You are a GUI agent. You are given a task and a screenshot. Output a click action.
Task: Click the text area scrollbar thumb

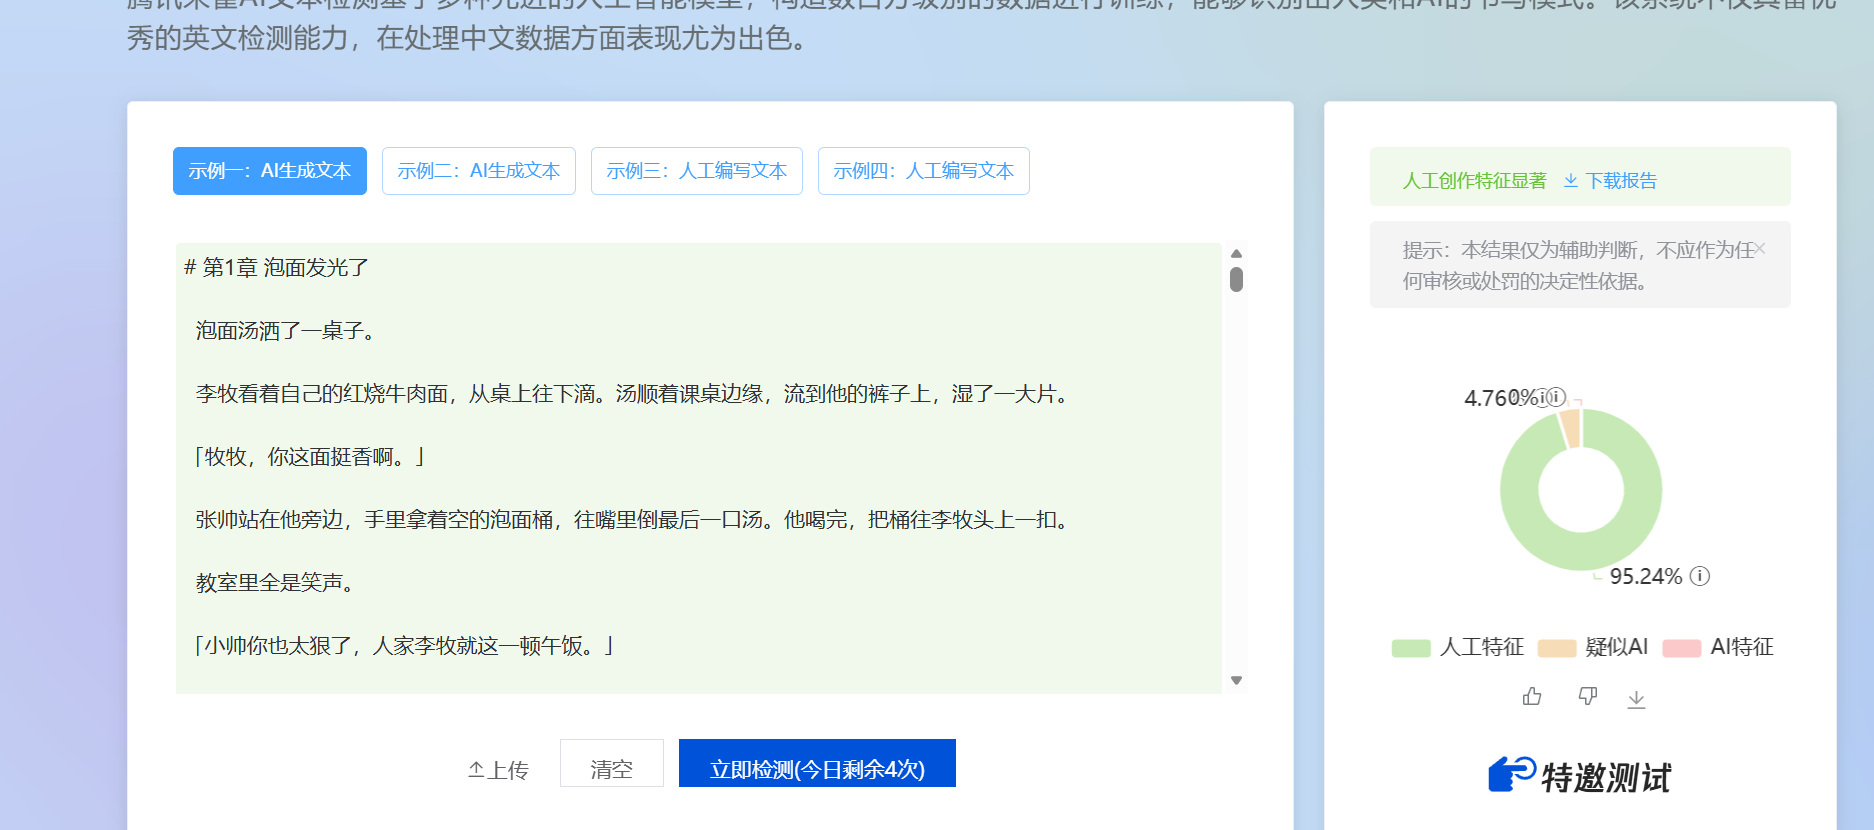click(1236, 279)
